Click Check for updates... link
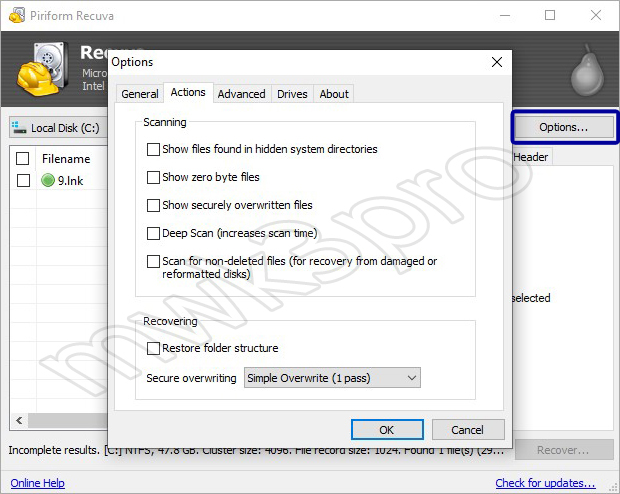The image size is (620, 494). pos(545,483)
